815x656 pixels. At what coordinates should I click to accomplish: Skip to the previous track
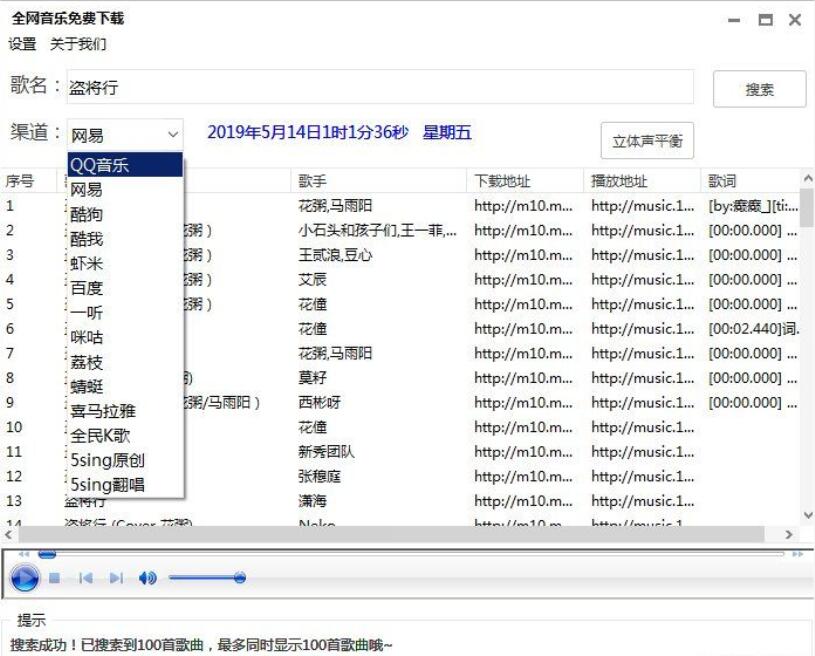[85, 578]
